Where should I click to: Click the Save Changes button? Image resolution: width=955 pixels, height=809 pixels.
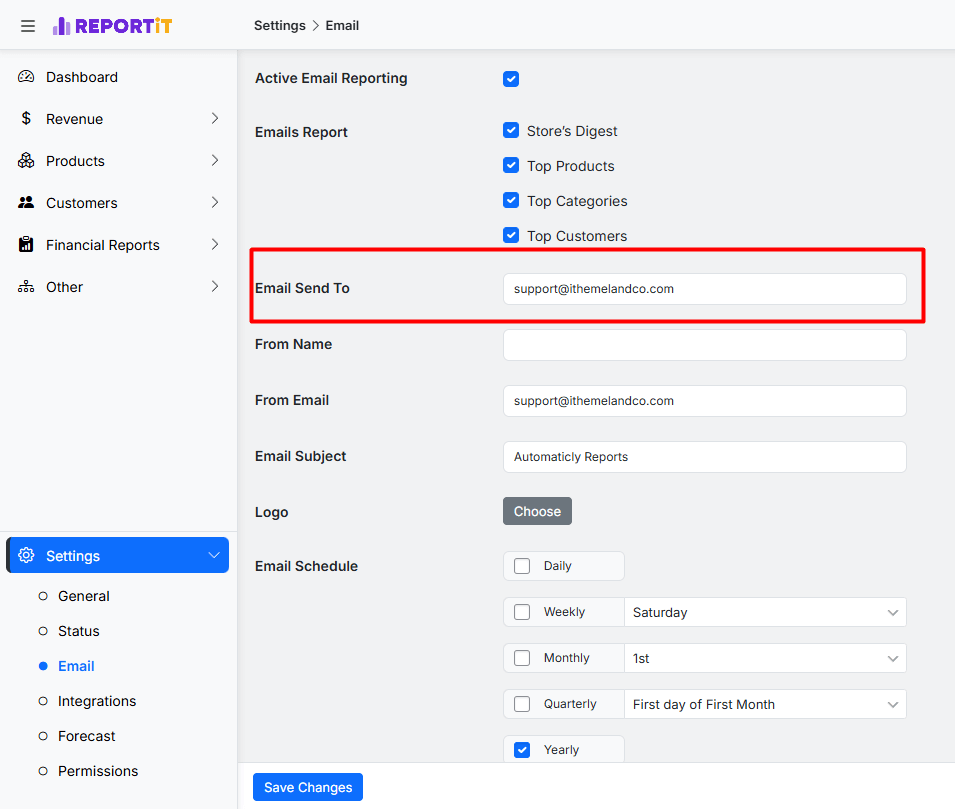[308, 787]
